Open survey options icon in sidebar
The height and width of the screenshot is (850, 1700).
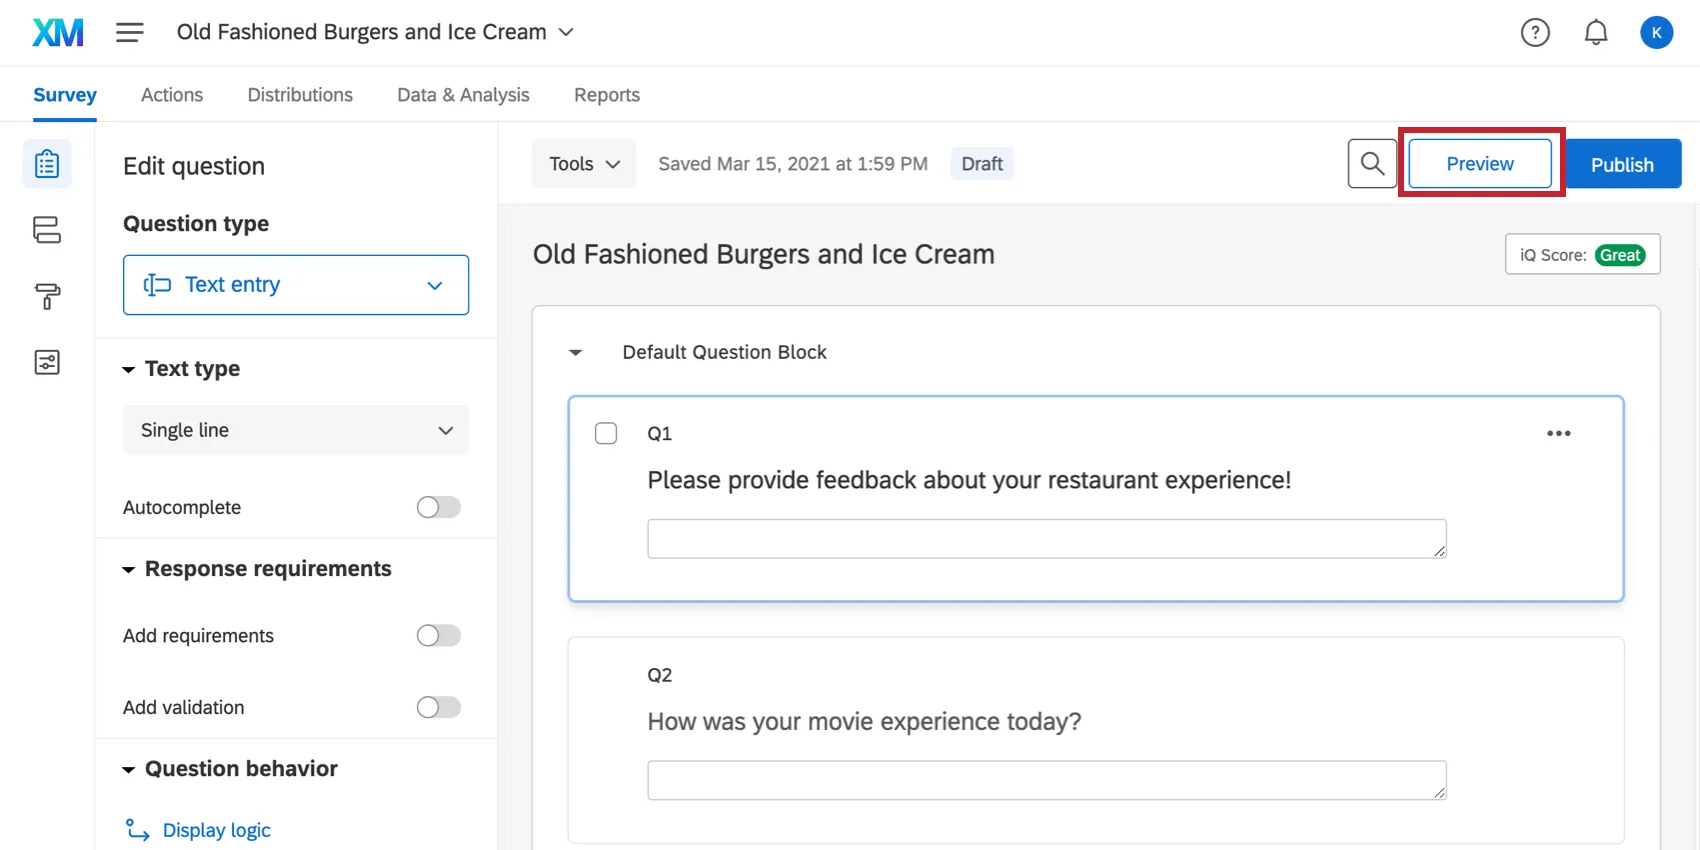47,362
